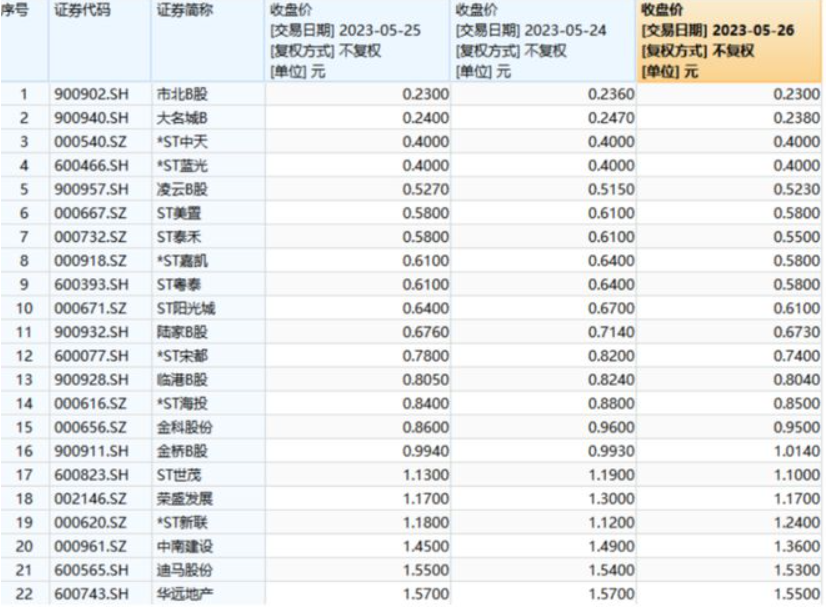Select the 2023-05-24 closing price column header

(x=543, y=40)
